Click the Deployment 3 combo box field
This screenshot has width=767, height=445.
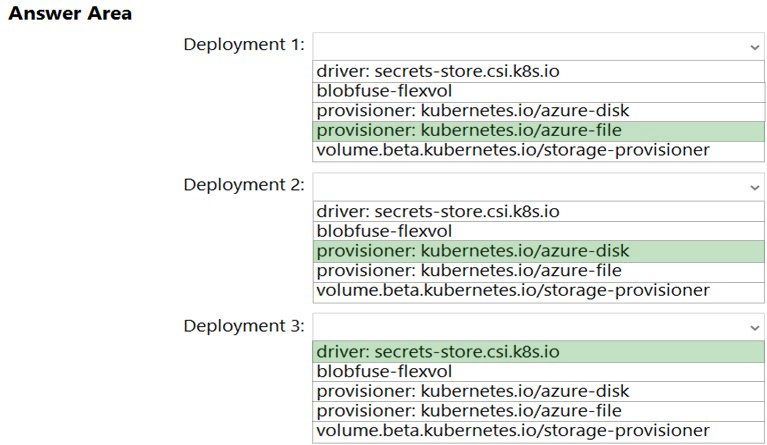(x=528, y=328)
